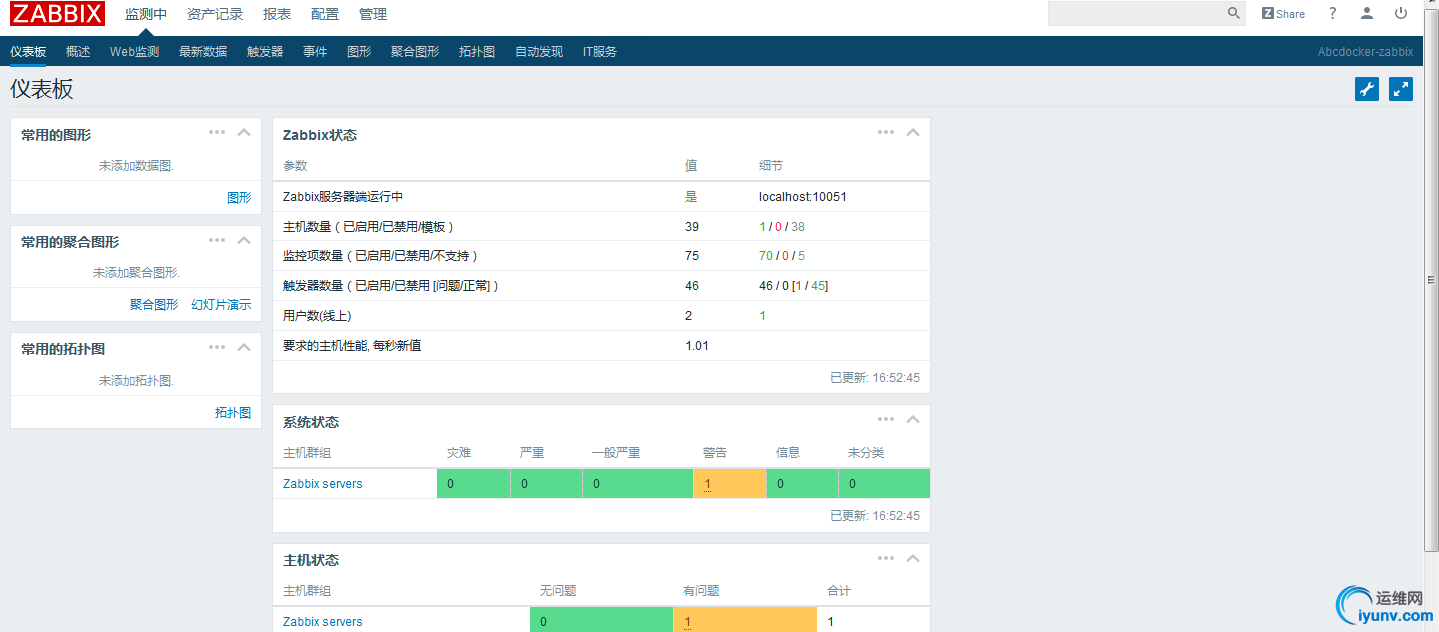Open the Zabbix servers link in 系统状态

point(323,484)
